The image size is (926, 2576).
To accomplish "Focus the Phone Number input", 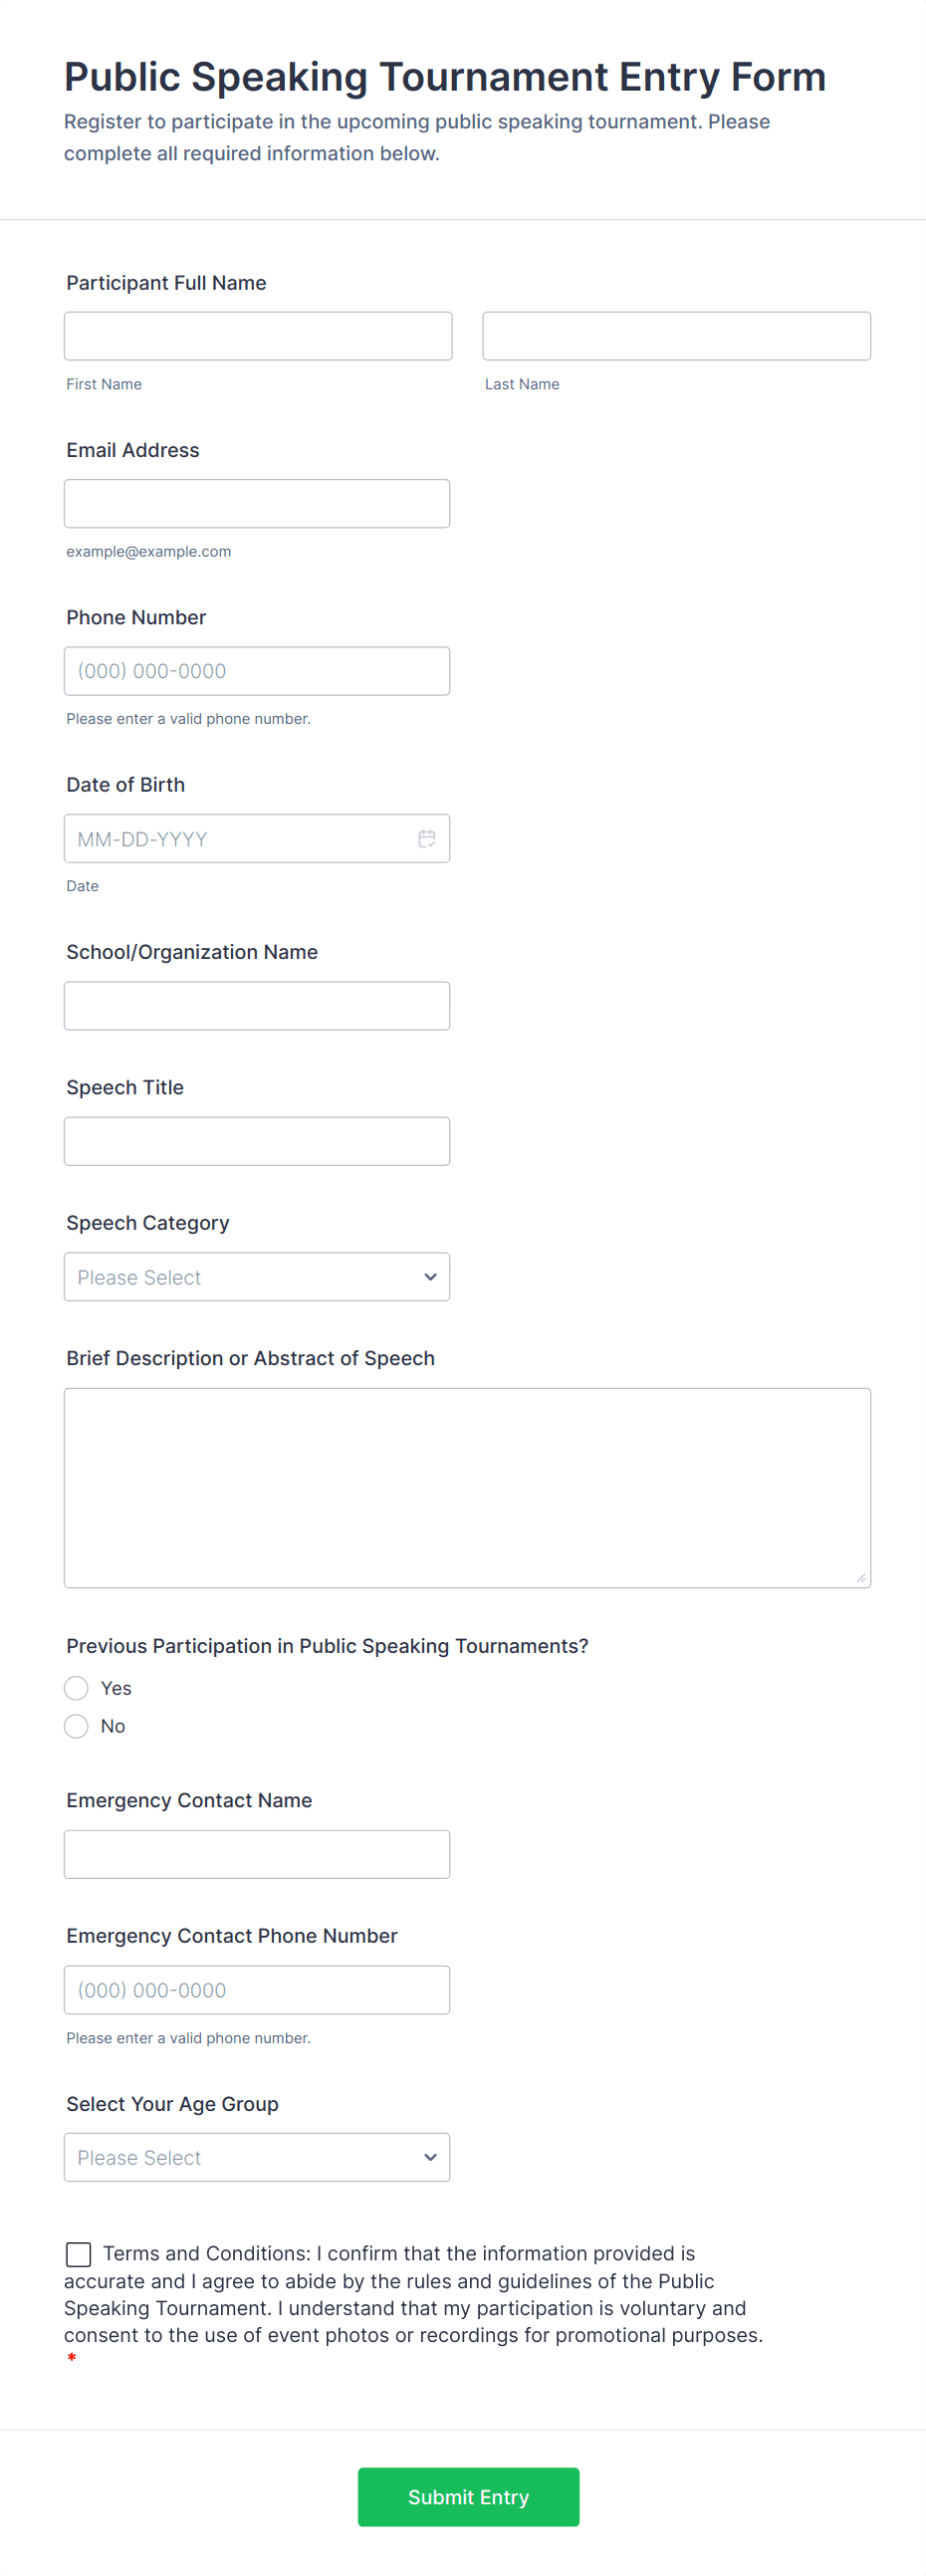I will [256, 671].
